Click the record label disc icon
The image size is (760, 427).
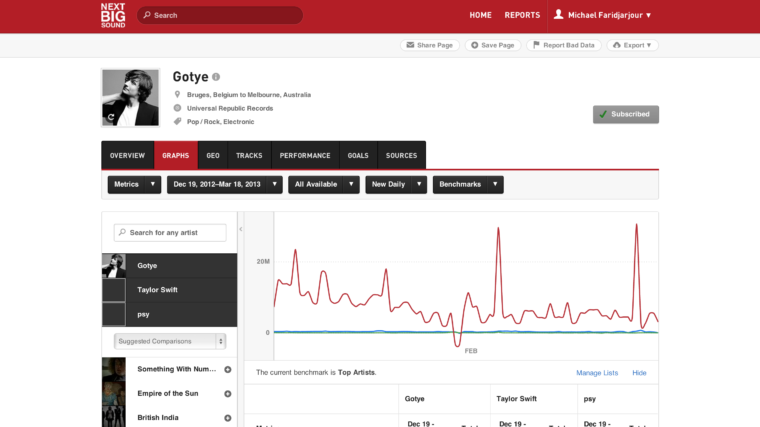point(177,108)
